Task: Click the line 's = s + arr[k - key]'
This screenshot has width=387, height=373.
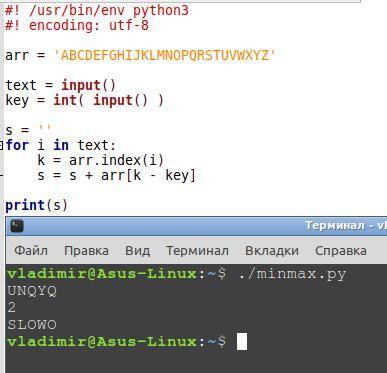Action: click(116, 175)
